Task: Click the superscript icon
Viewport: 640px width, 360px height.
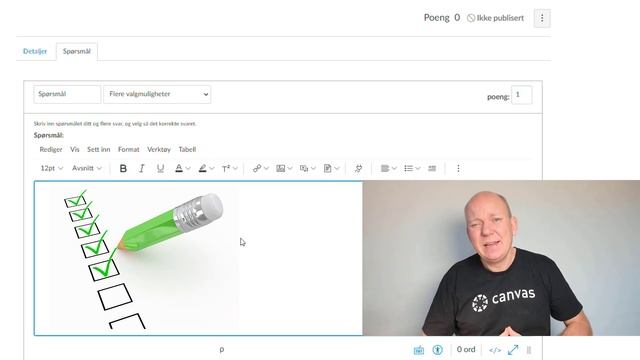Action: 226,168
